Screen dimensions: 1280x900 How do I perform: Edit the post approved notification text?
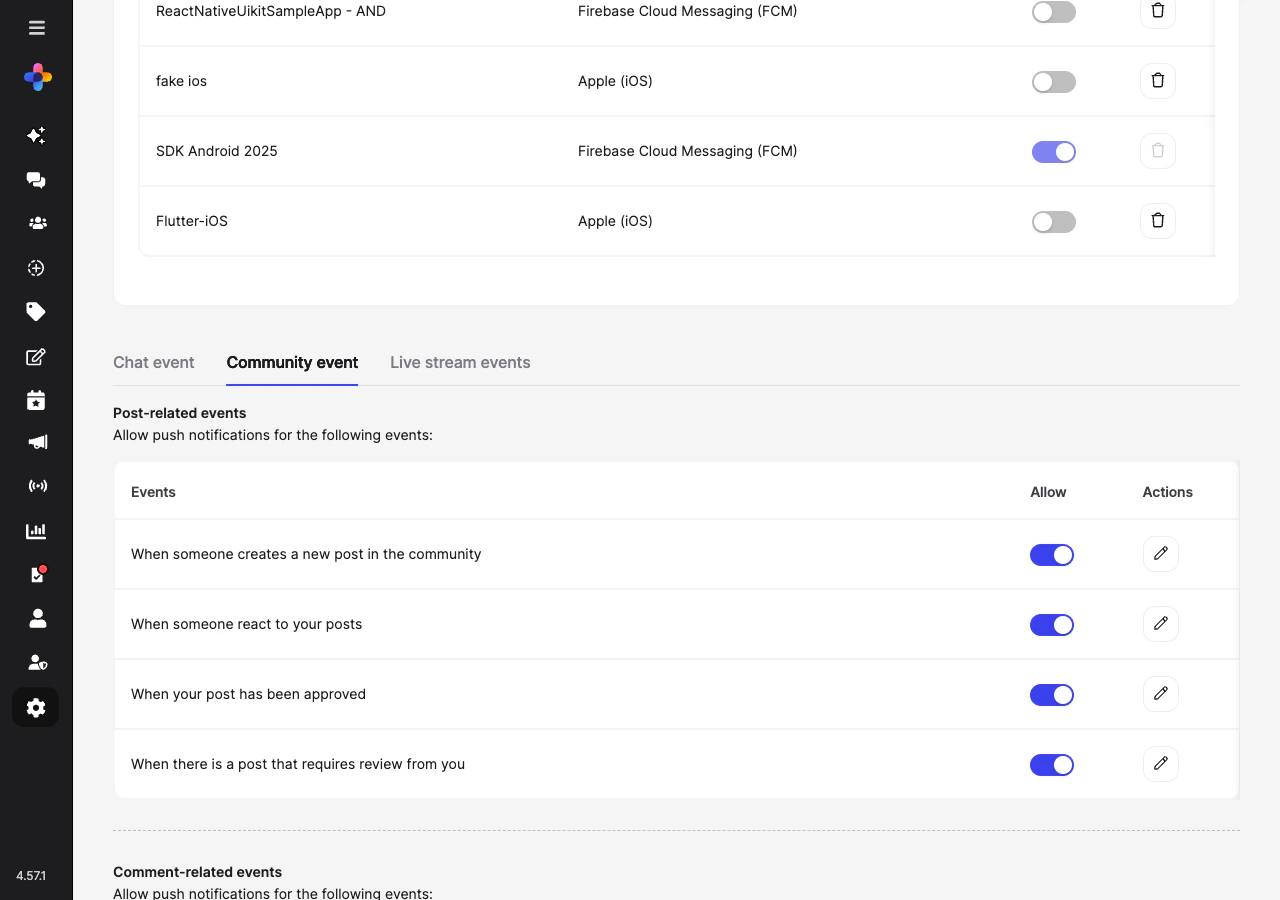1160,694
